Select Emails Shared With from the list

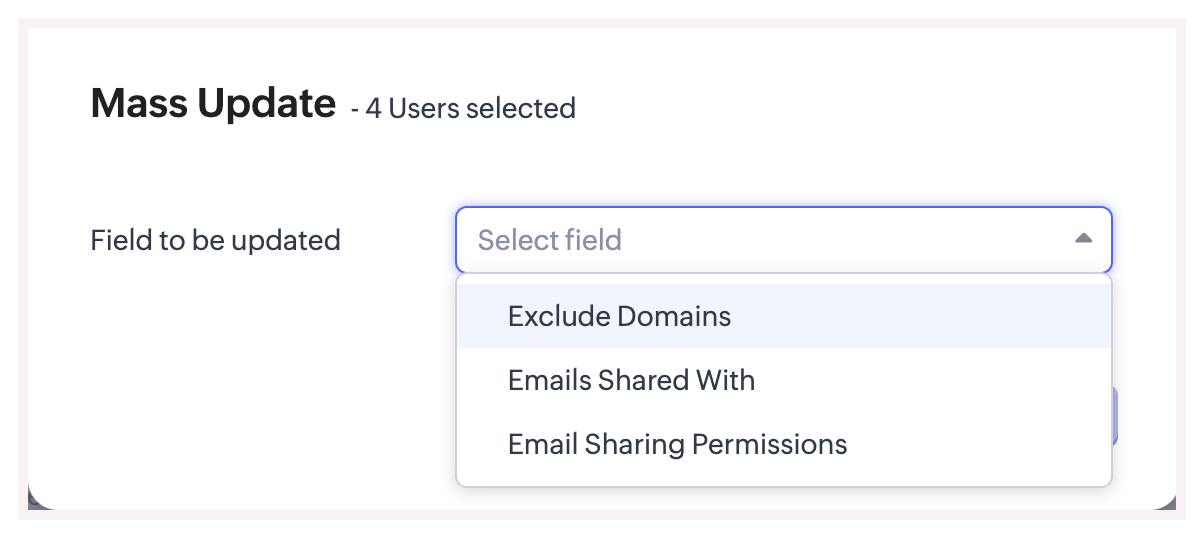[x=631, y=380]
